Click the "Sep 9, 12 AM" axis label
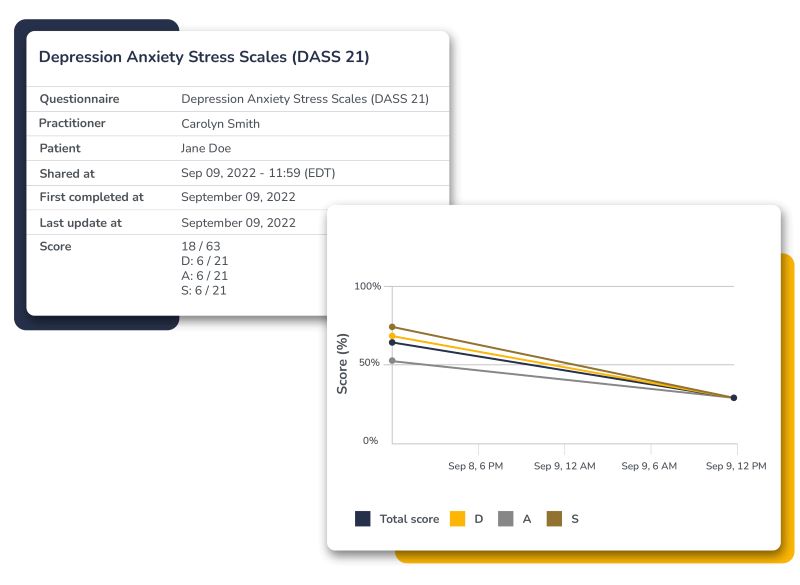This screenshot has height=585, width=800. tap(564, 466)
